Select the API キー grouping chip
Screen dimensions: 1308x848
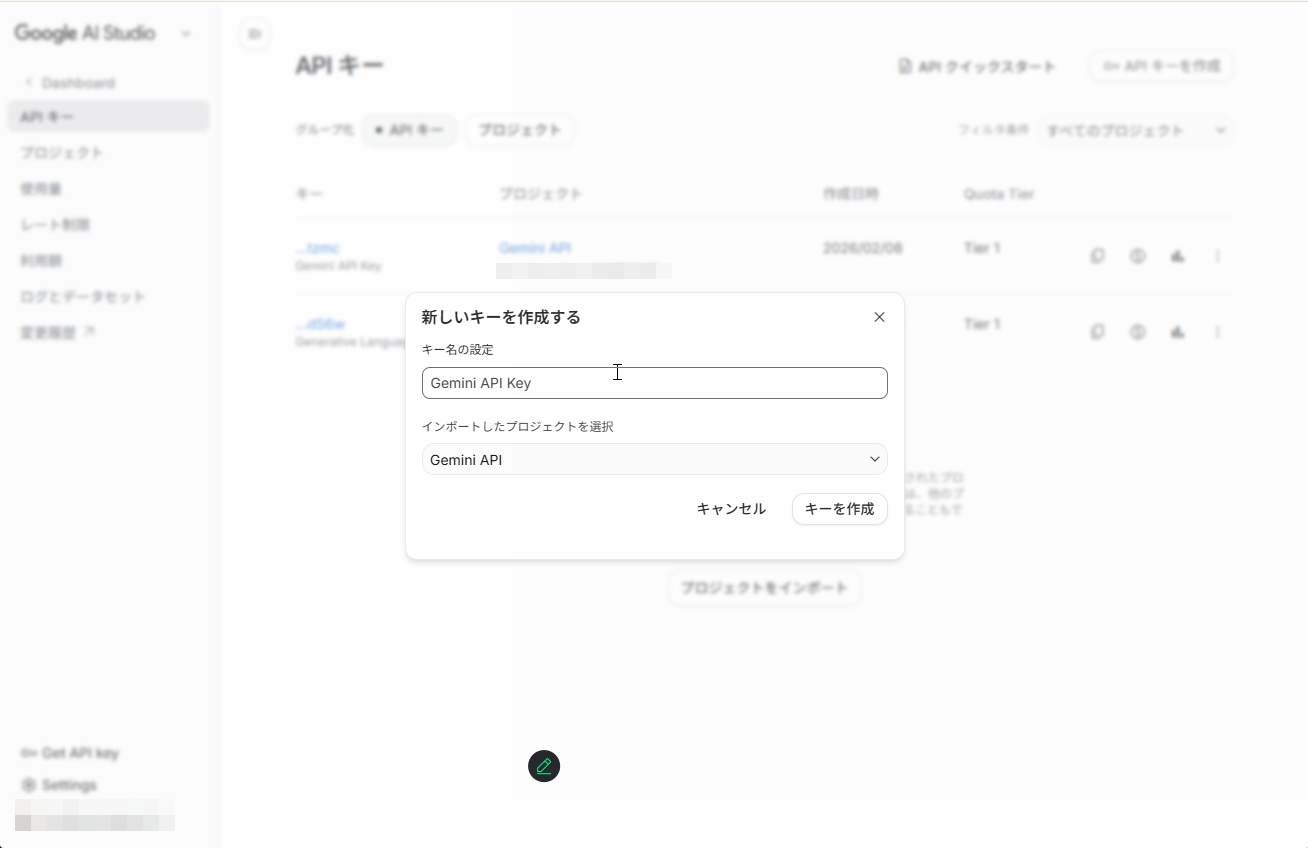(x=409, y=130)
